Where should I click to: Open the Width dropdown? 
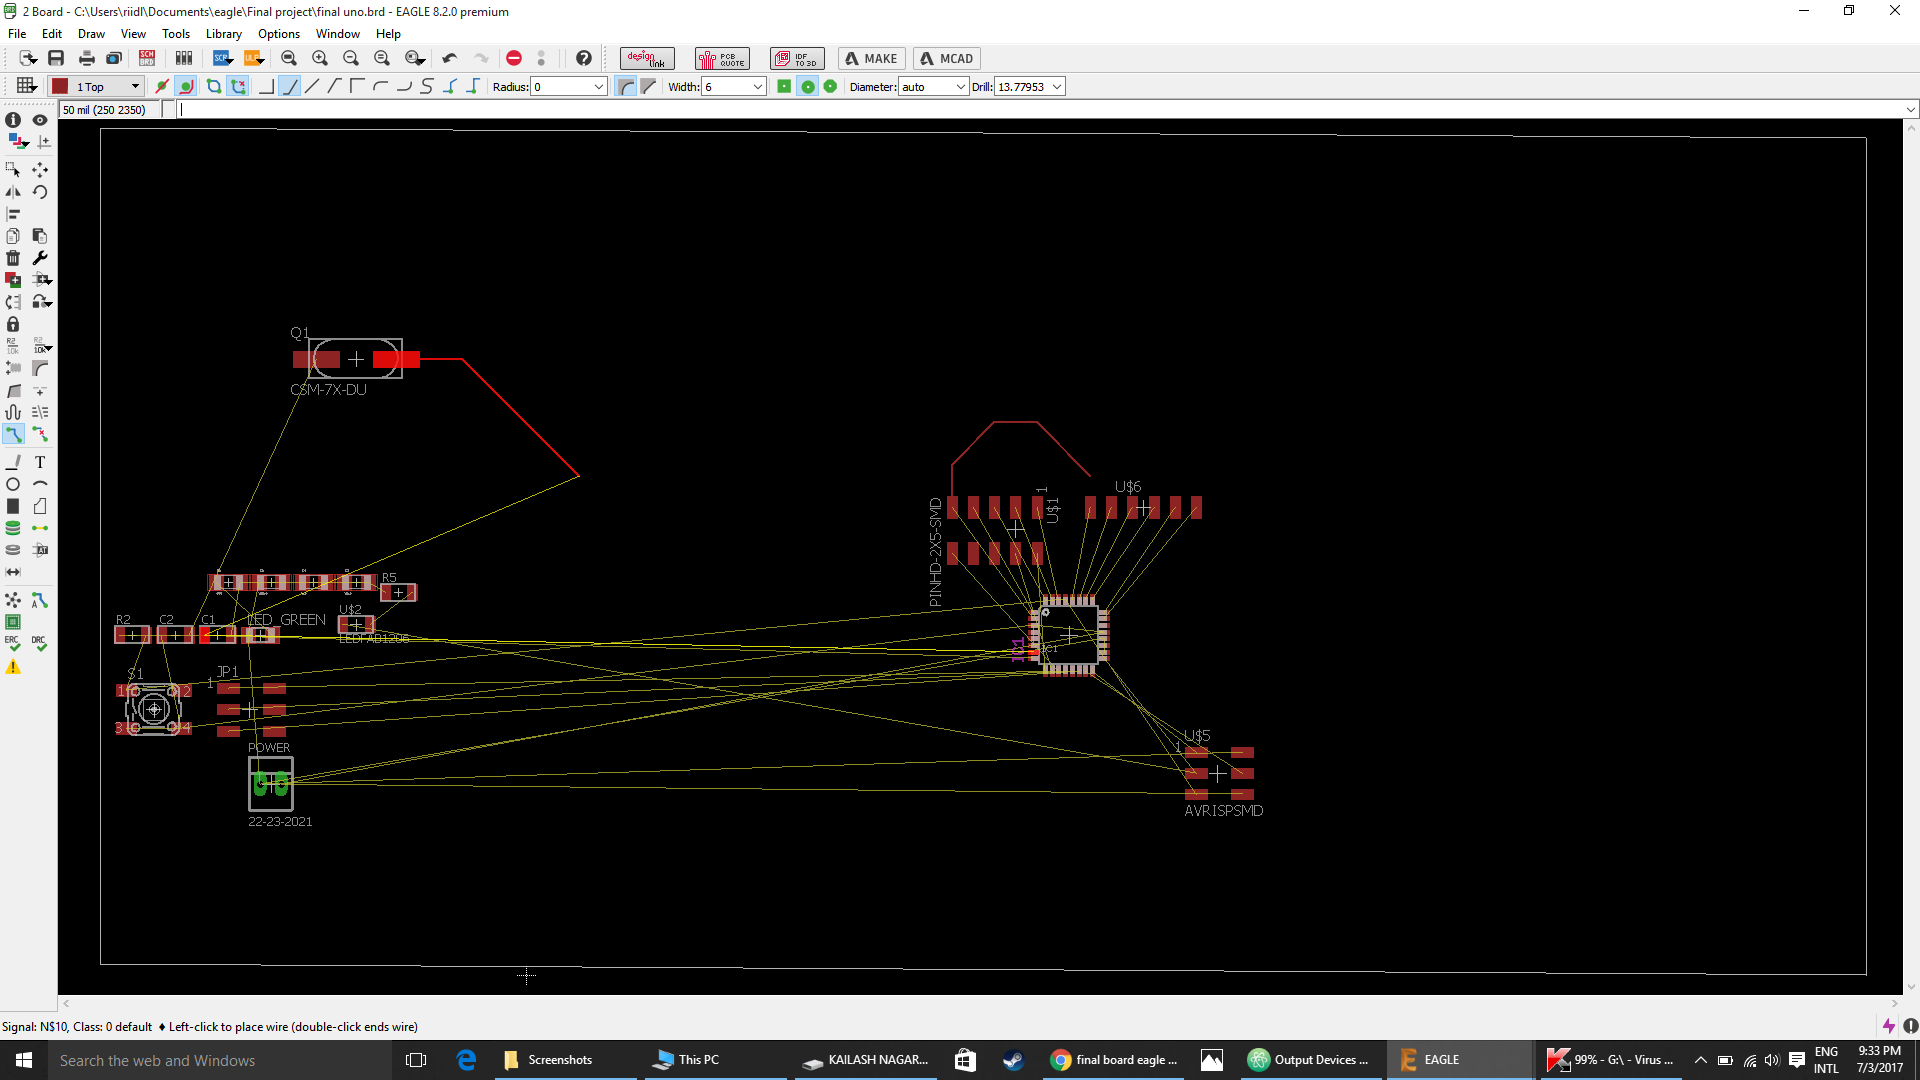click(x=758, y=87)
